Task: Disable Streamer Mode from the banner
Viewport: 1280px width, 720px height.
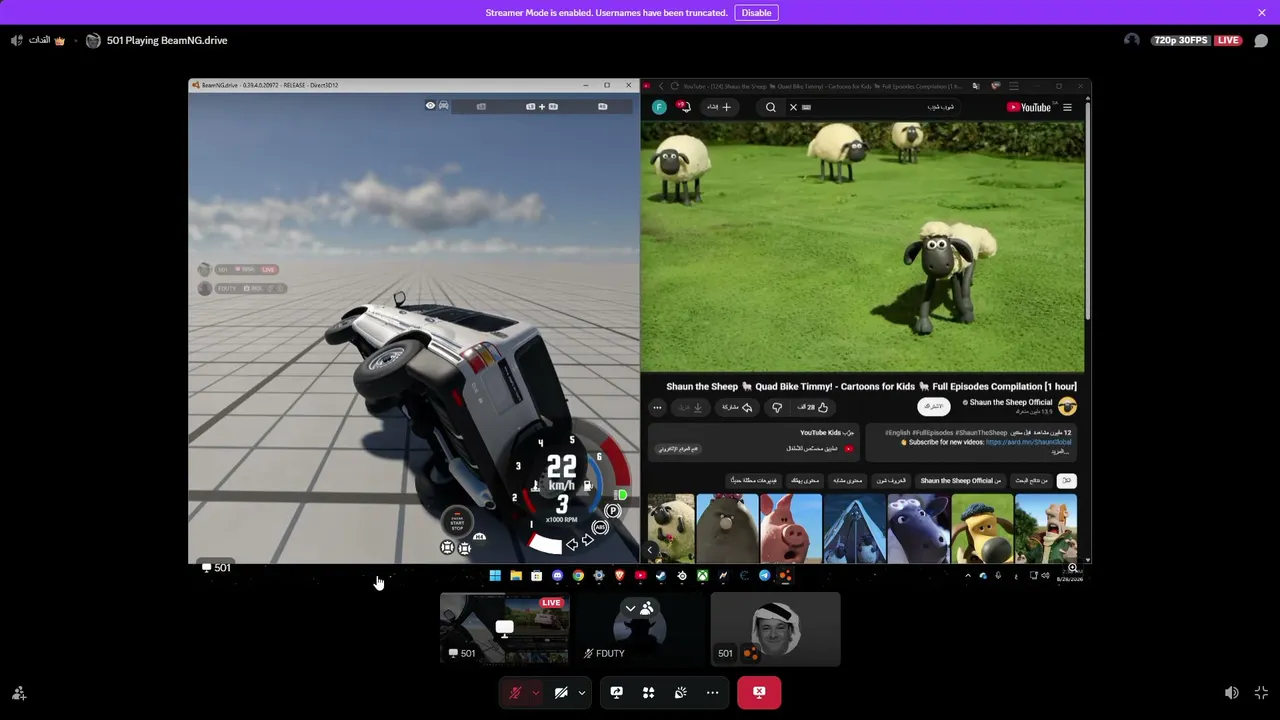Action: [756, 13]
